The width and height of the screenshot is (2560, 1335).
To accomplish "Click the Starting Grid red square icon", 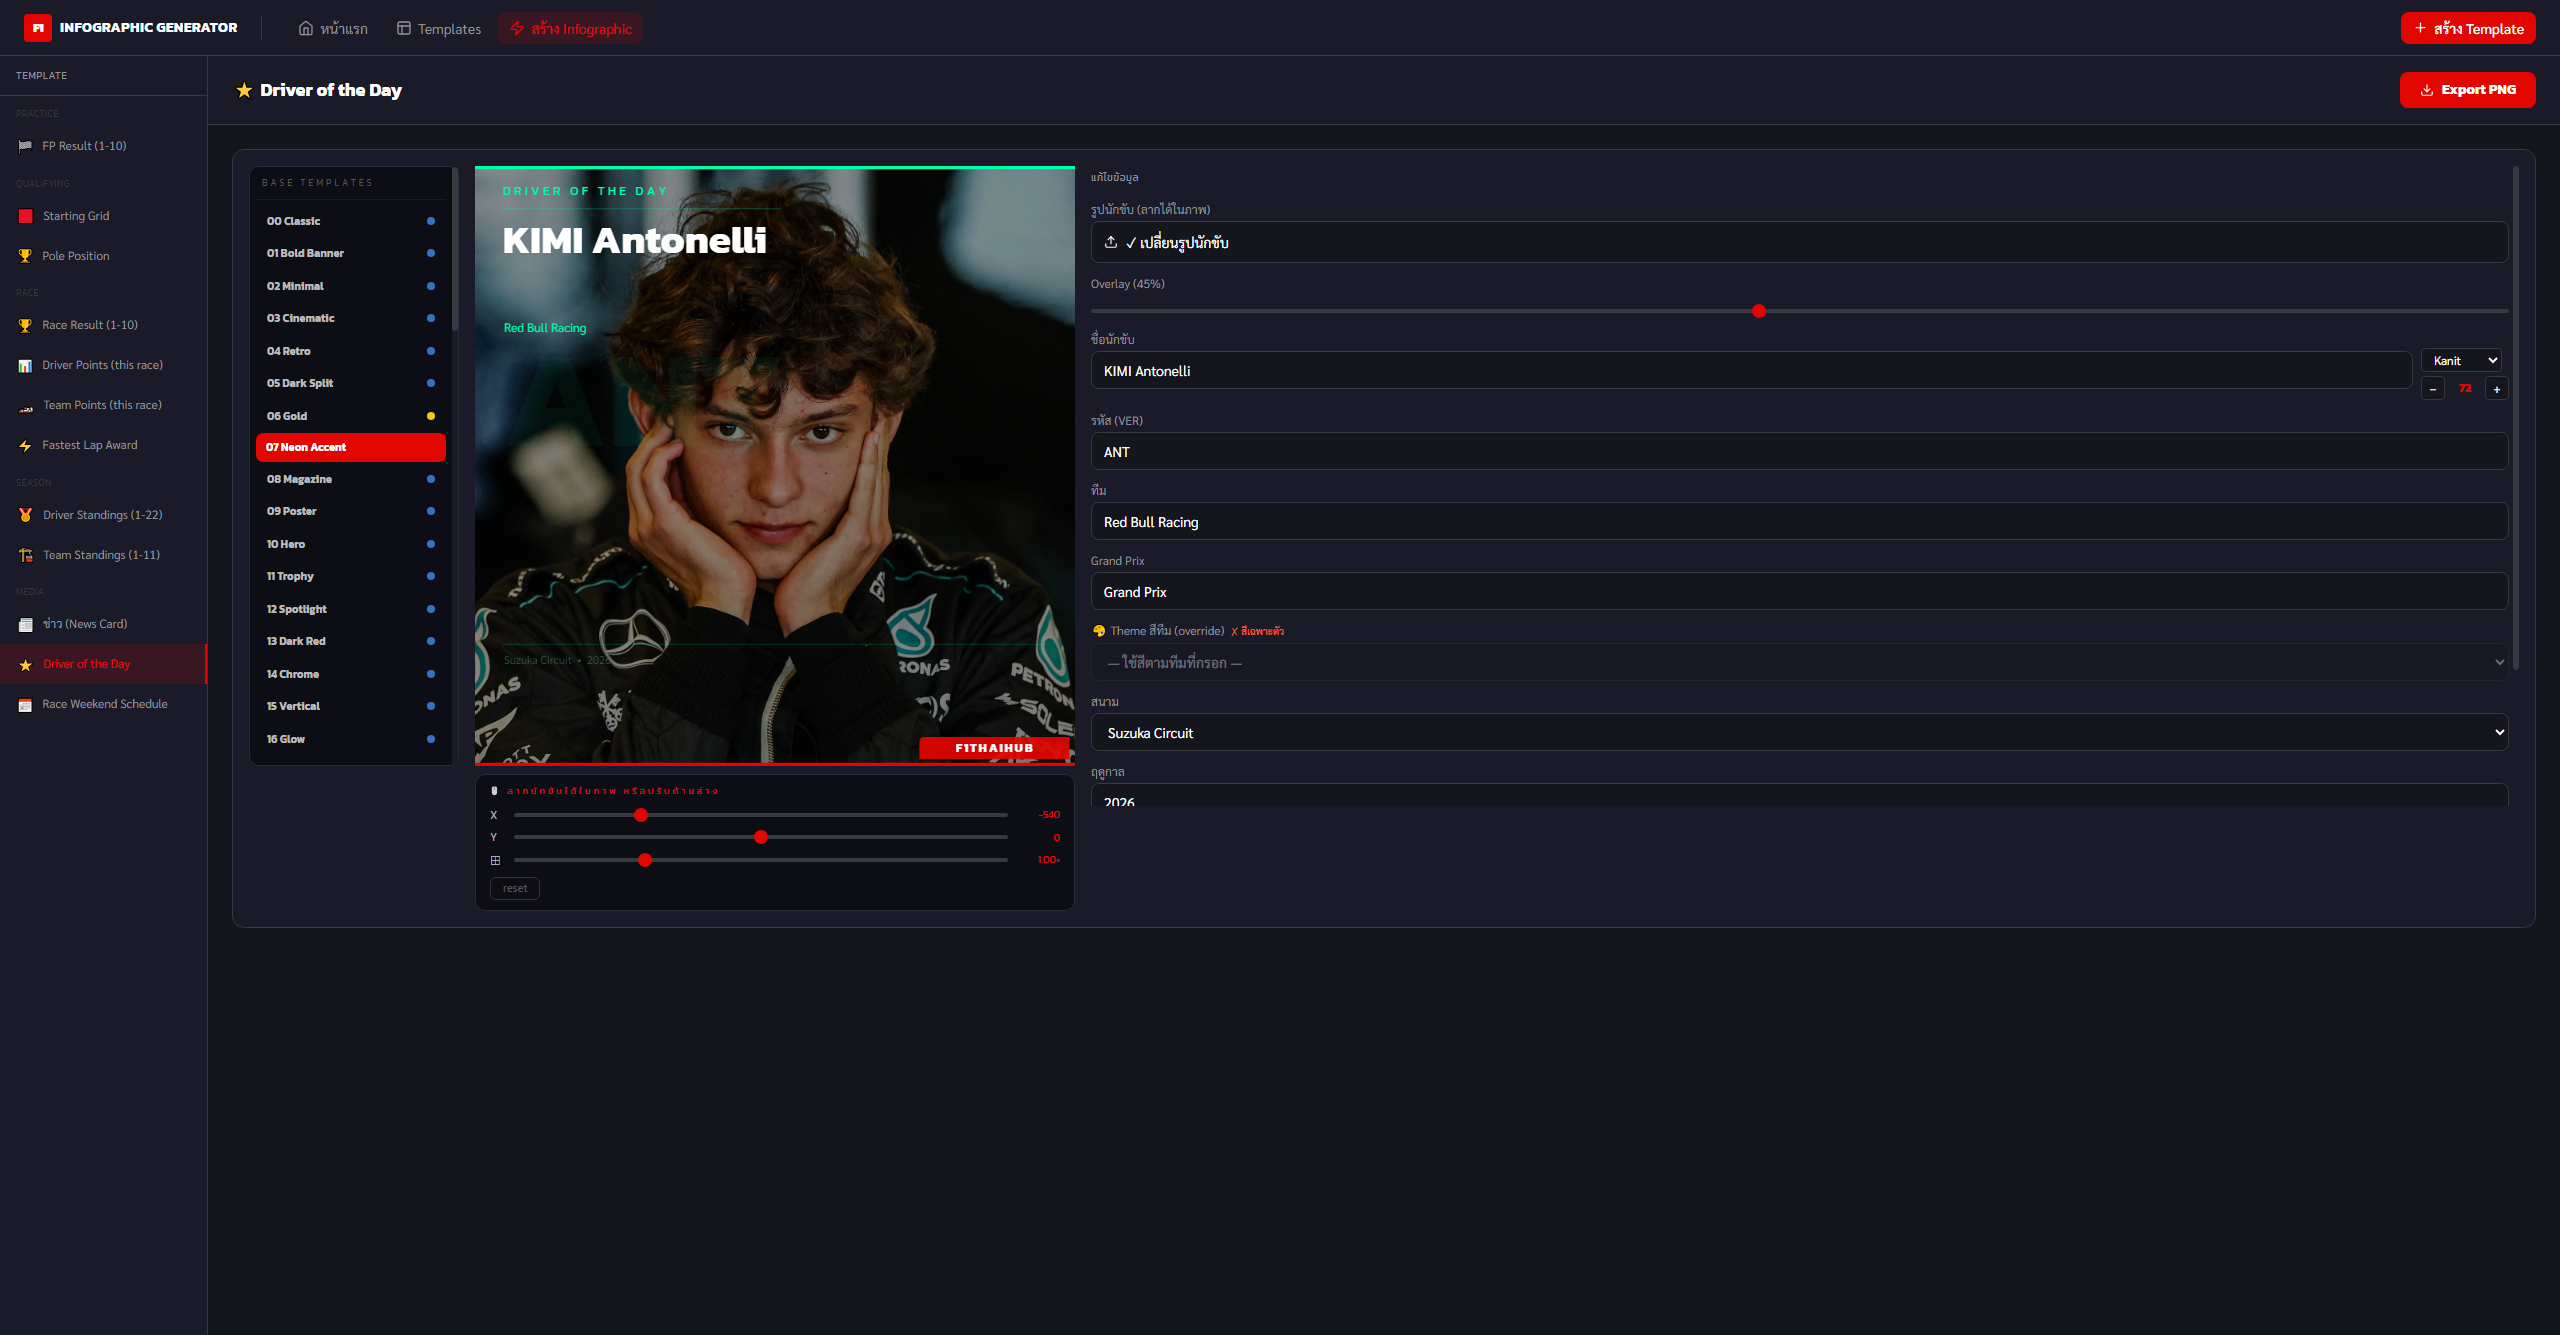I will point(25,216).
